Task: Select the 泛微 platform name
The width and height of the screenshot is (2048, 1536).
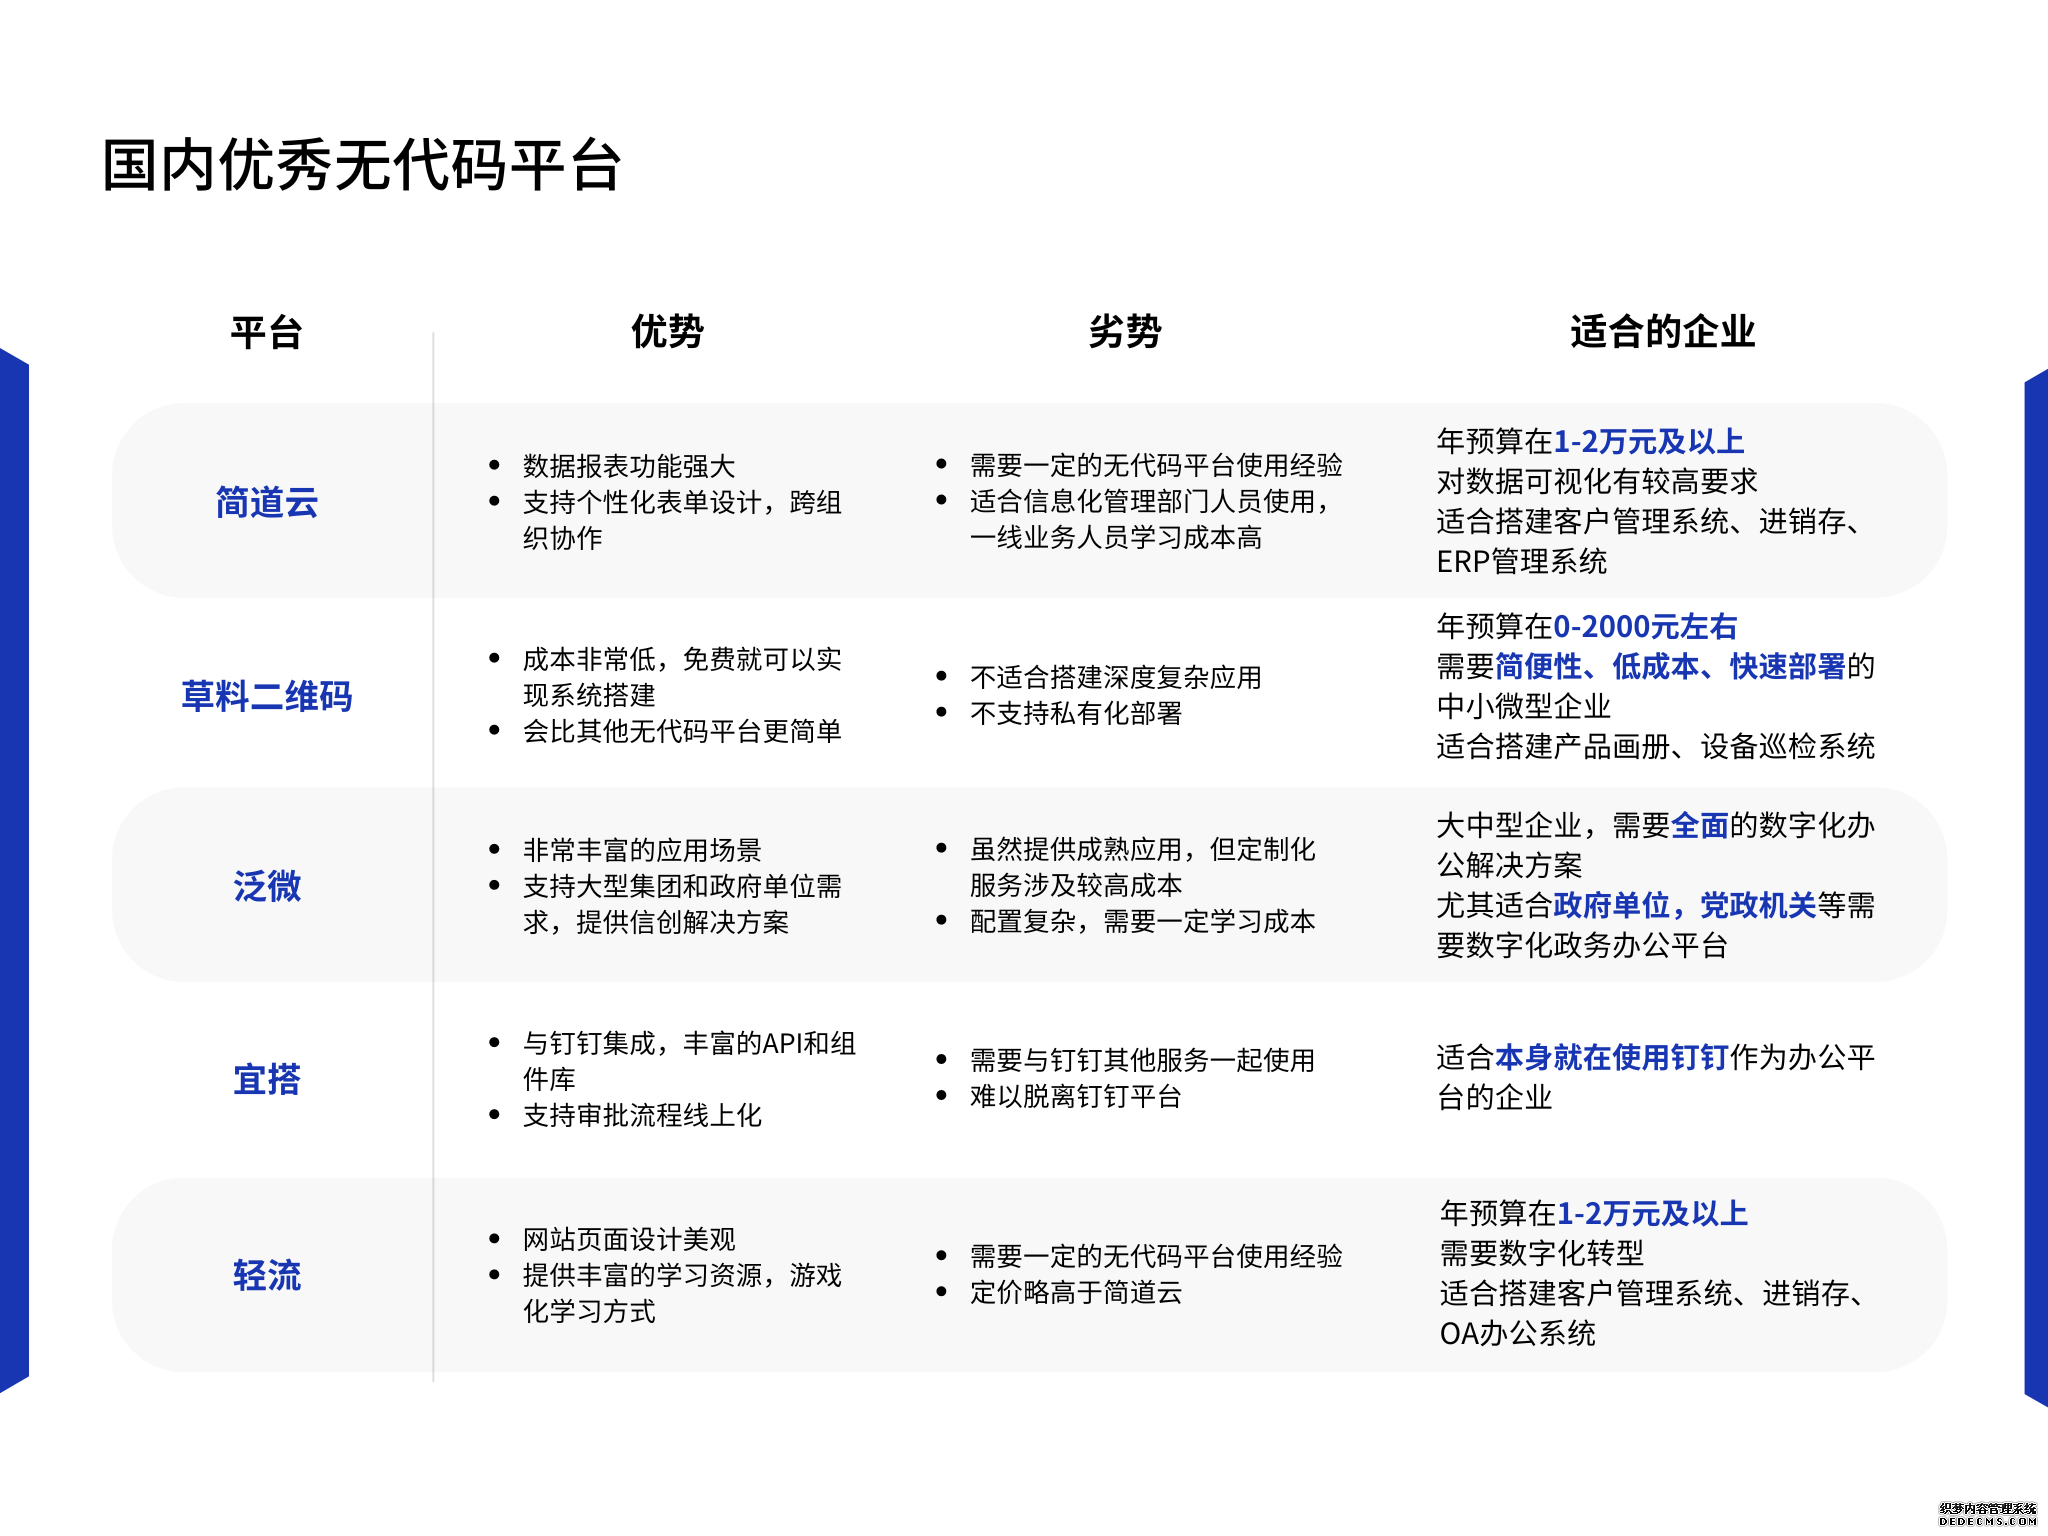Action: point(266,886)
